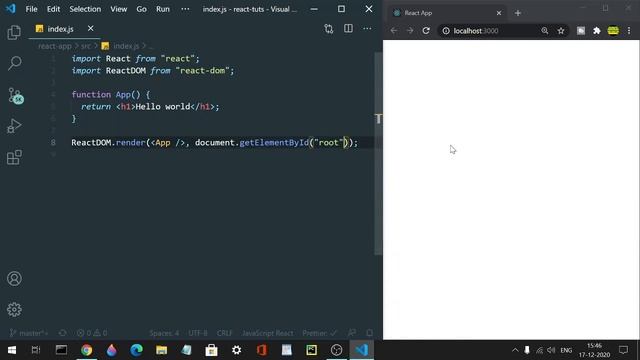
Task: Click the 'Hello world' text in the code
Action: (162, 107)
